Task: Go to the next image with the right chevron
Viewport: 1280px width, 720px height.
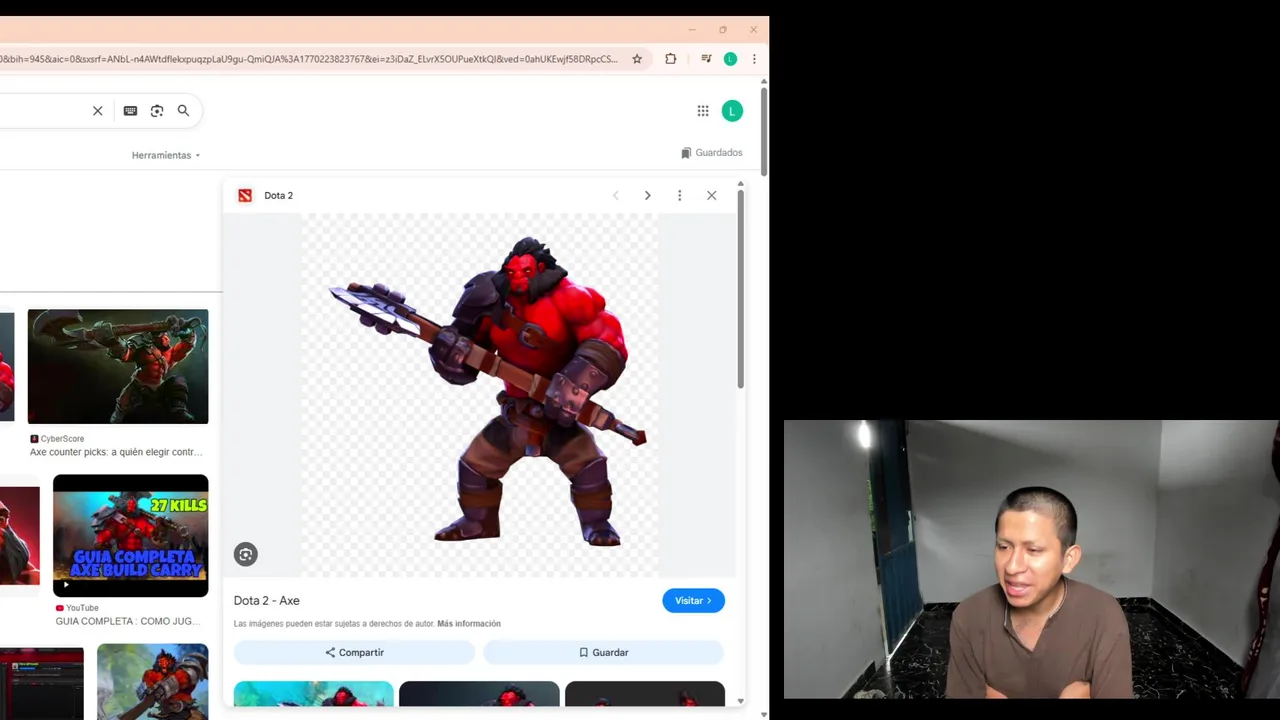Action: coord(647,195)
